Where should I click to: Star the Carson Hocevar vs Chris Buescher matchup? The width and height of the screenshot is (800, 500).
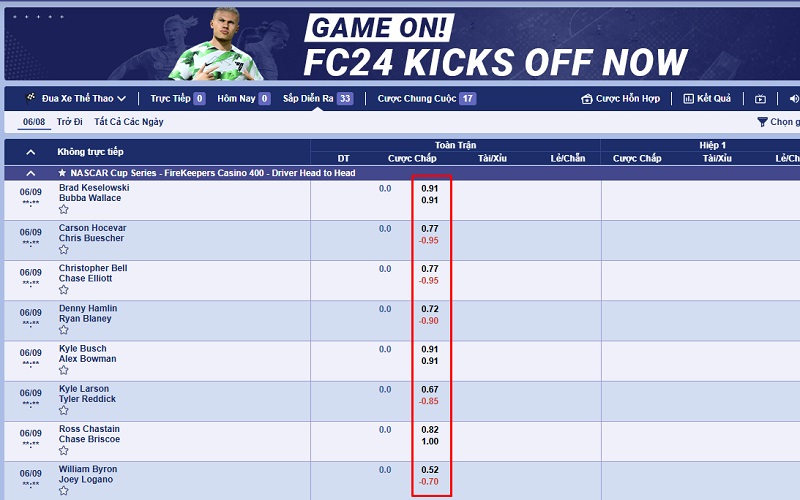pos(64,250)
